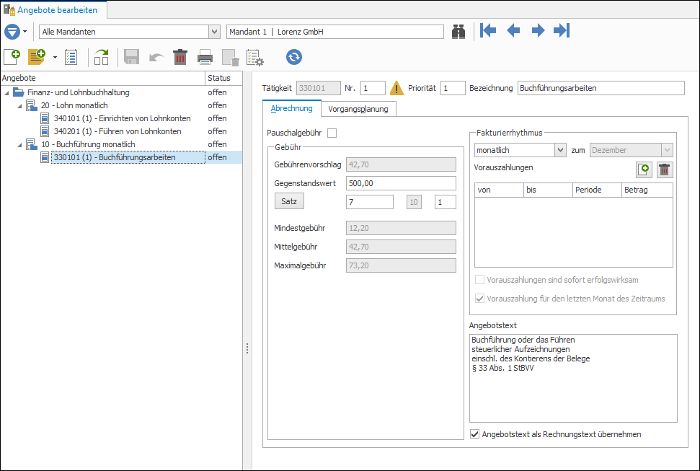This screenshot has height=471, width=700.
Task: Click the Gebührenvorschlag field 42,70
Action: pyautogui.click(x=401, y=164)
